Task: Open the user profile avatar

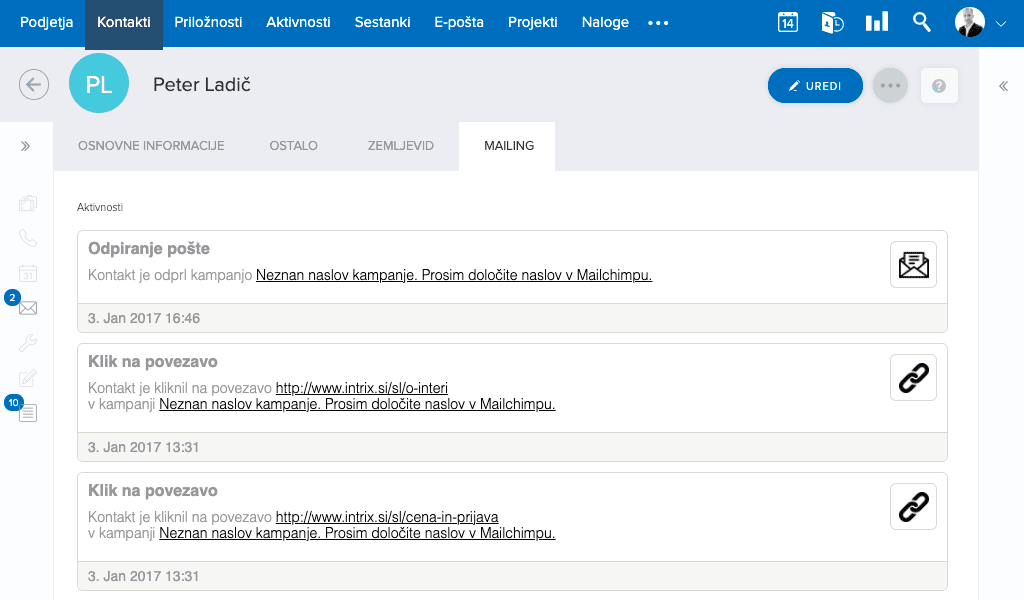Action: (970, 22)
